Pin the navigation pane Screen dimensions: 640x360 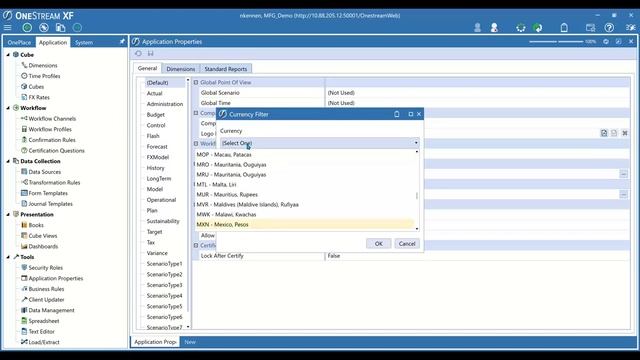pos(122,42)
